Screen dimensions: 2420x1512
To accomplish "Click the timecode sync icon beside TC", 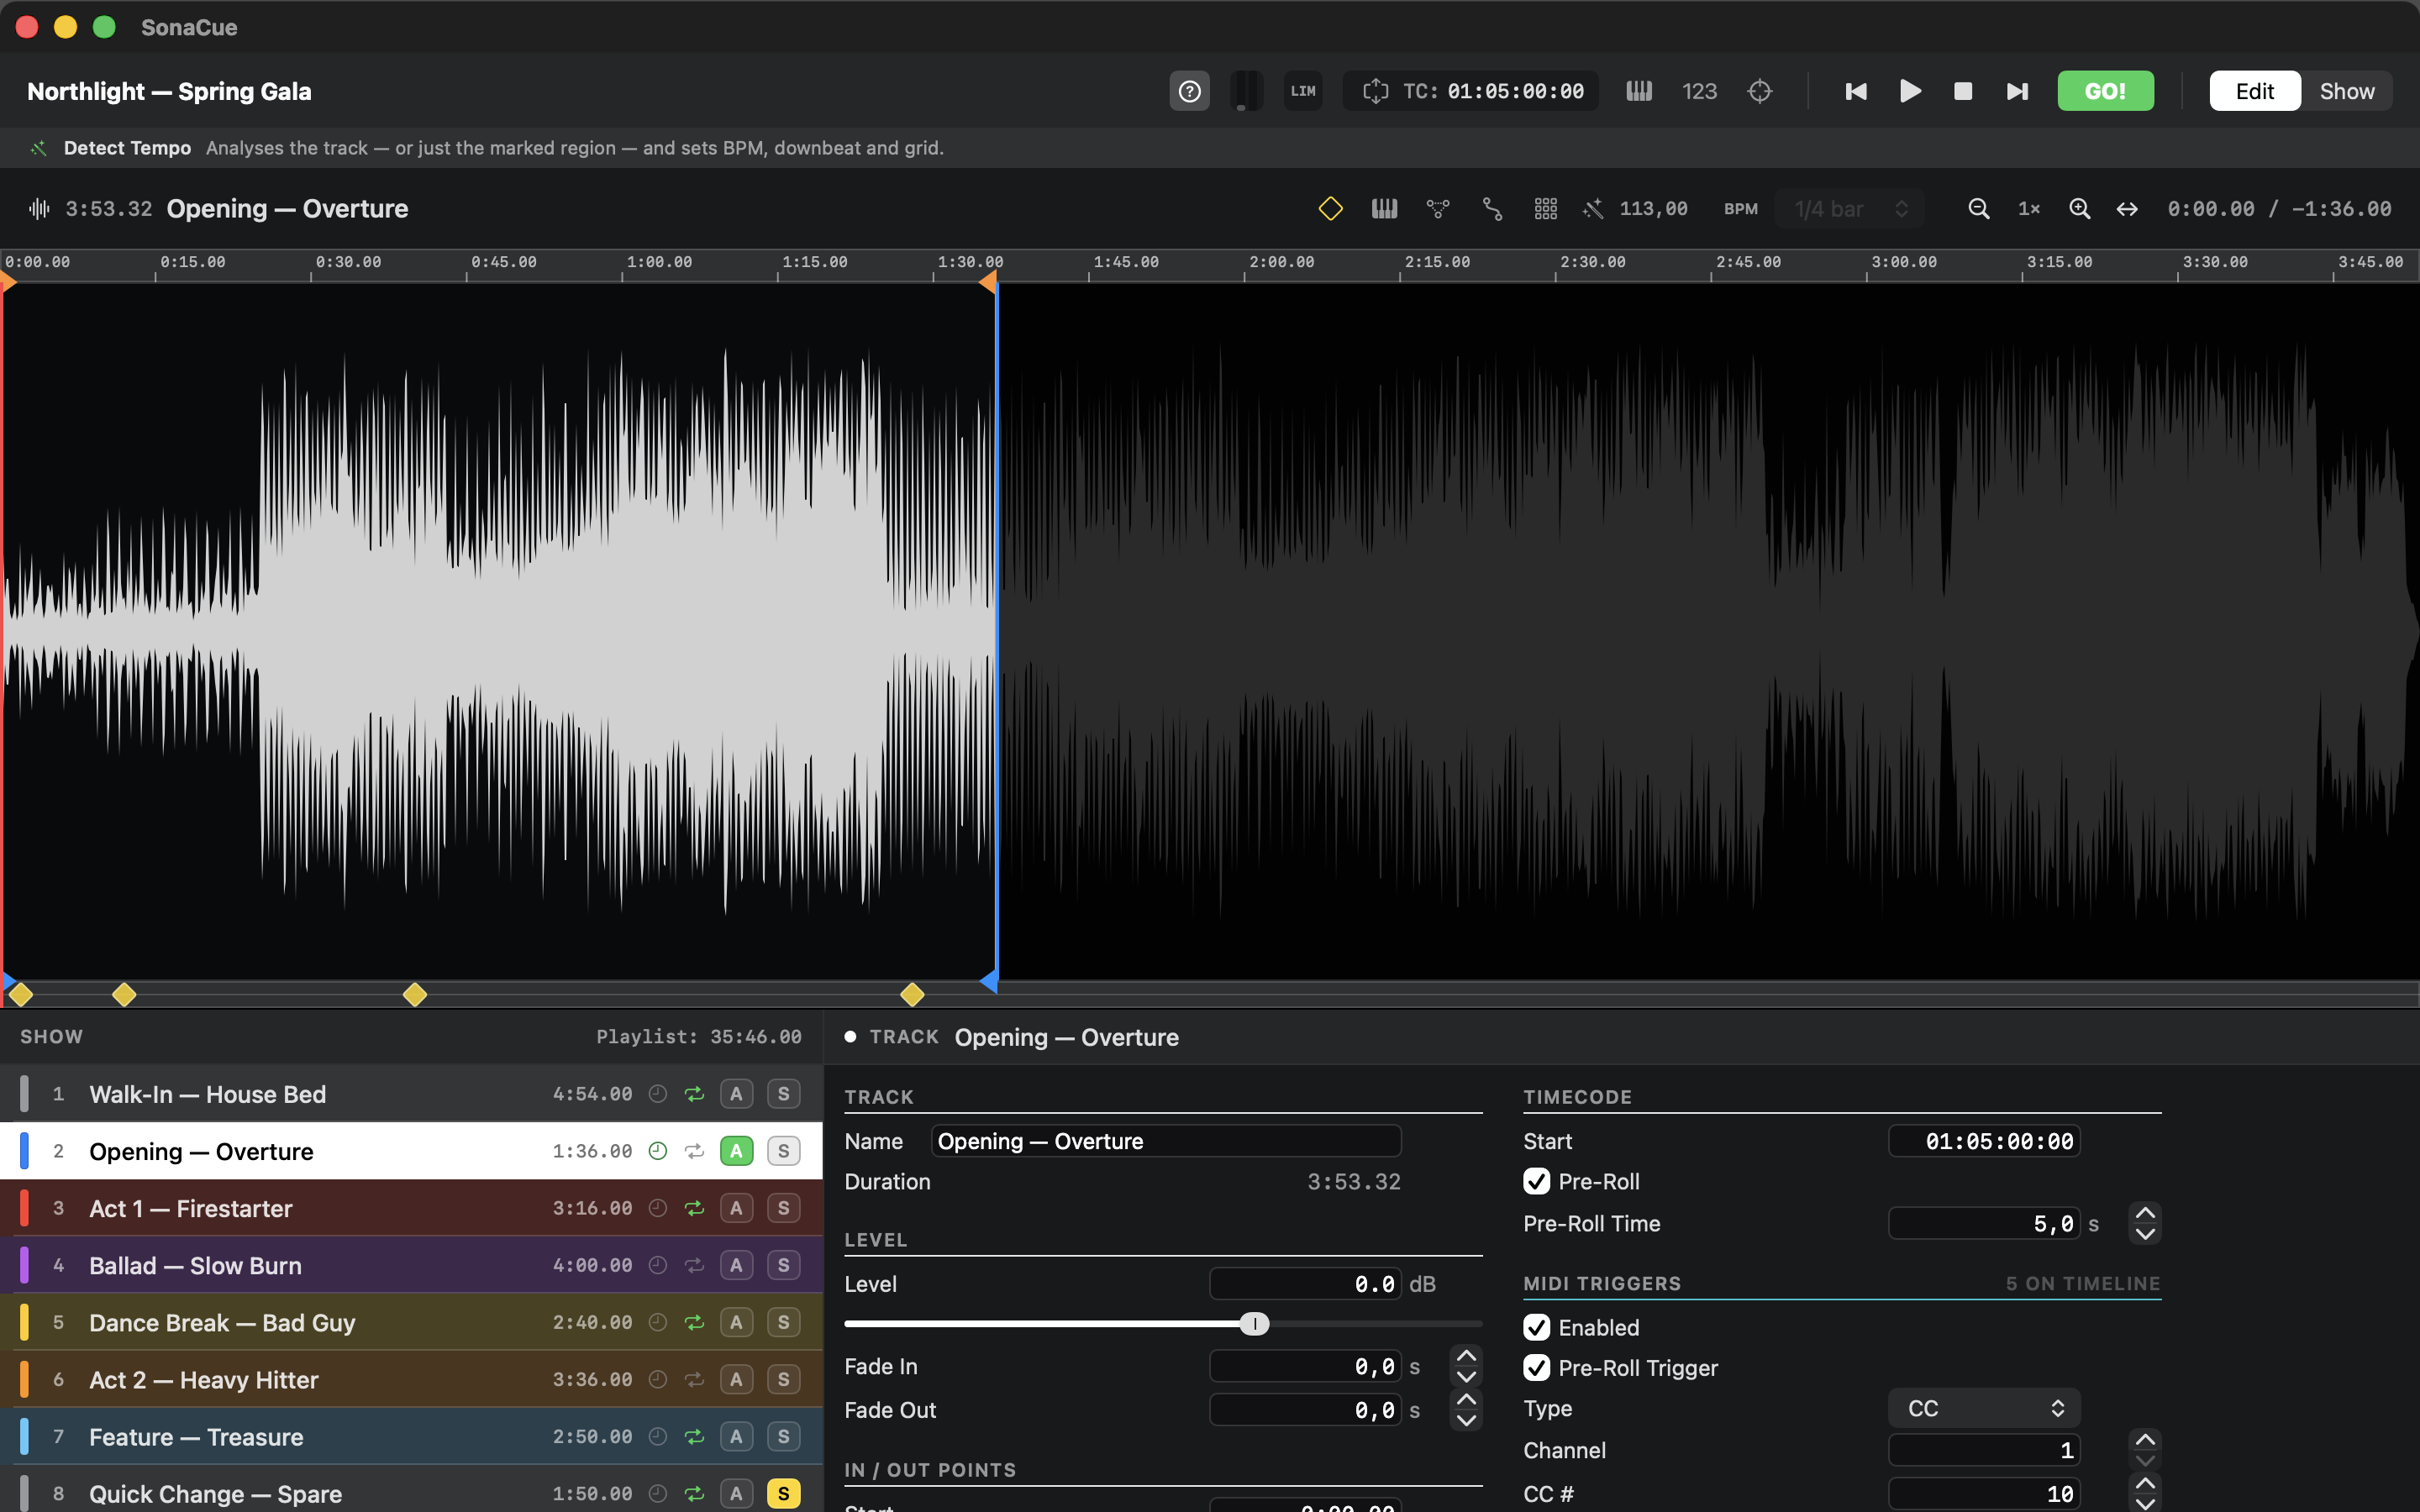I will click(x=1375, y=91).
